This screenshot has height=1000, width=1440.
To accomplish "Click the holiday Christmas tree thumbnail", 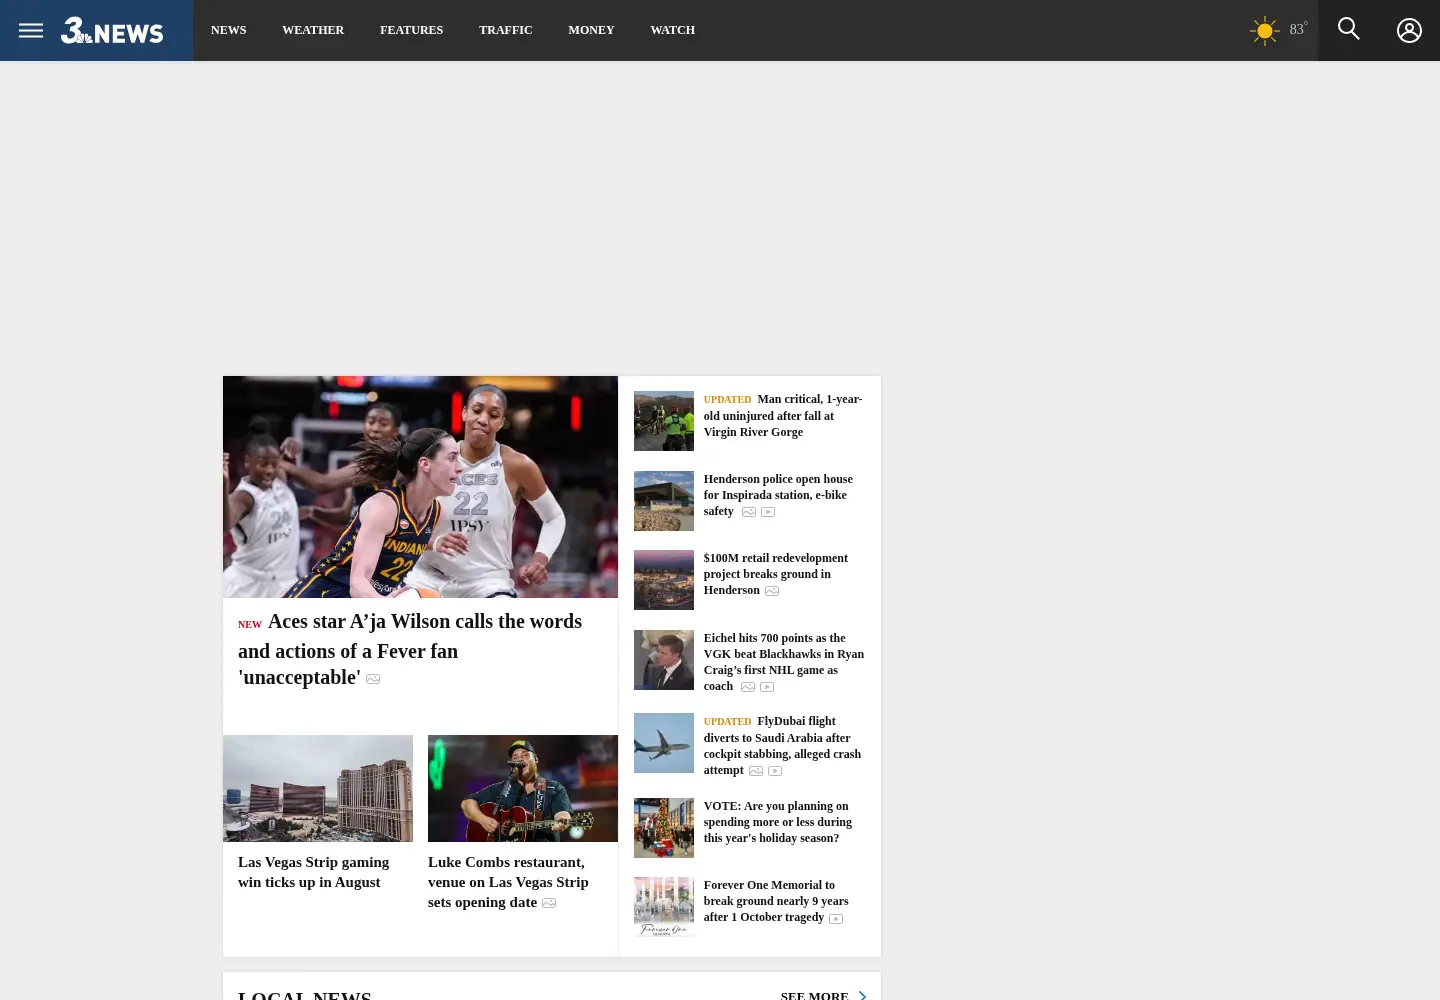I will pyautogui.click(x=664, y=828).
